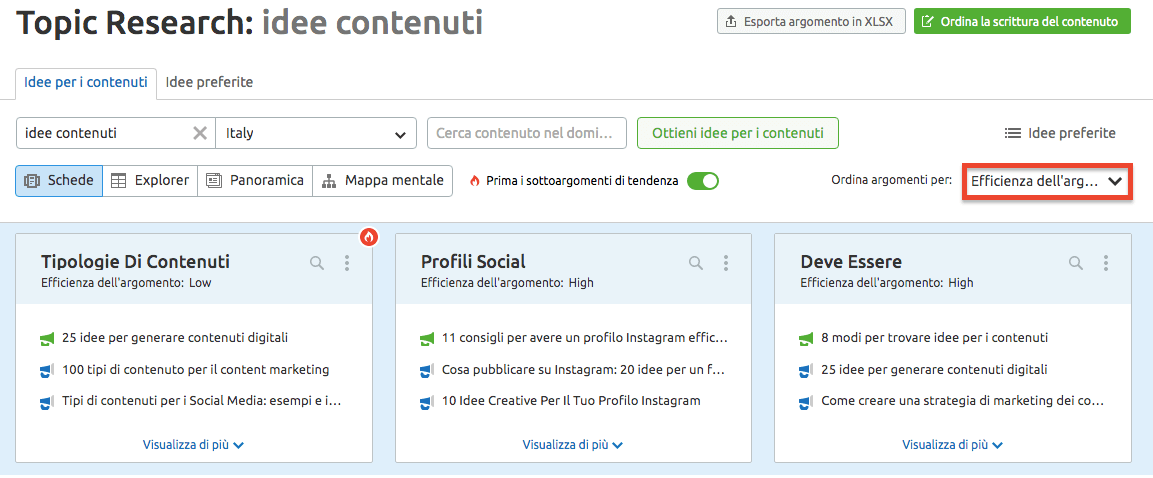
Task: Open three-dot menu on Profili Social card
Action: point(726,263)
